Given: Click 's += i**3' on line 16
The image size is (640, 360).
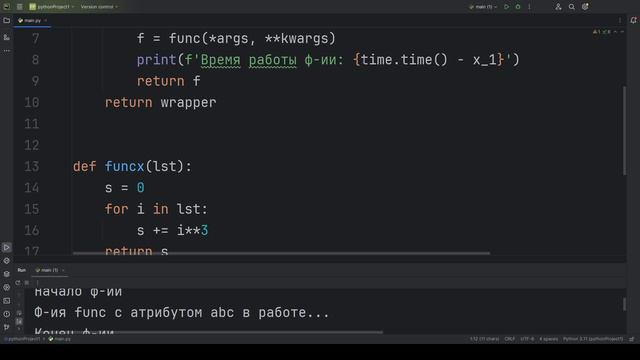Looking at the screenshot, I should [173, 231].
